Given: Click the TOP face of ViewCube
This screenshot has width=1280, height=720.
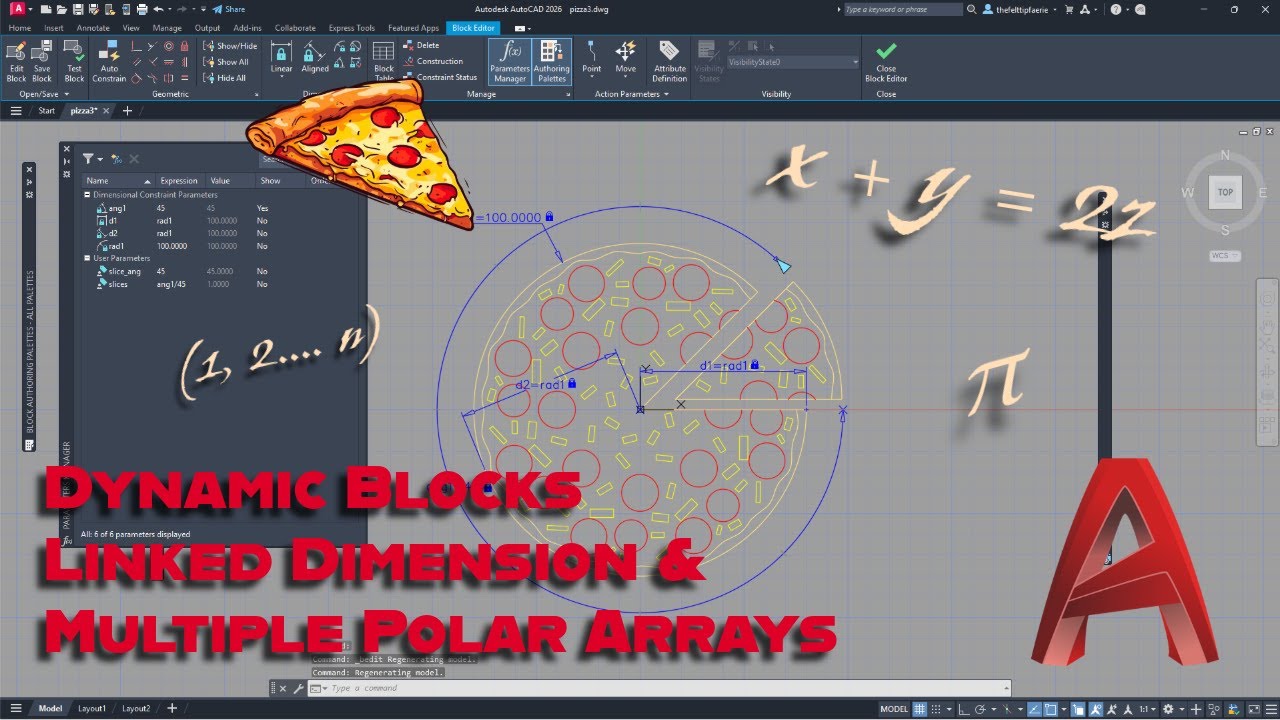Looking at the screenshot, I should 1225,192.
